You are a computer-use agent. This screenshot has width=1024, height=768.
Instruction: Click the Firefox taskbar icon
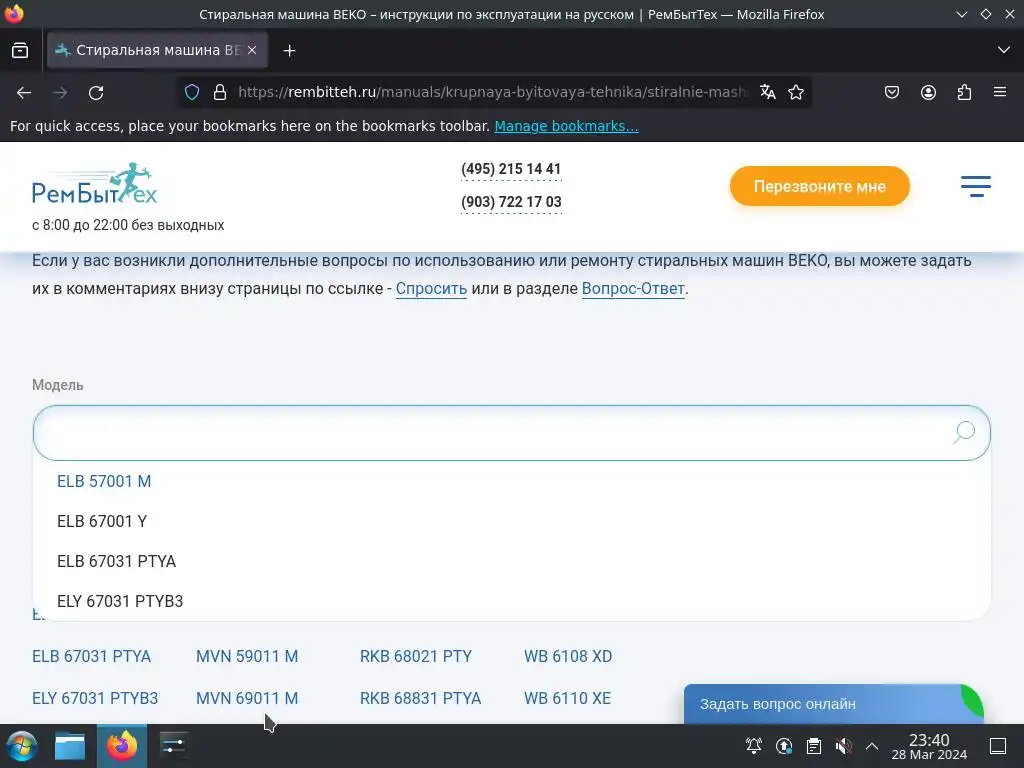click(x=122, y=746)
